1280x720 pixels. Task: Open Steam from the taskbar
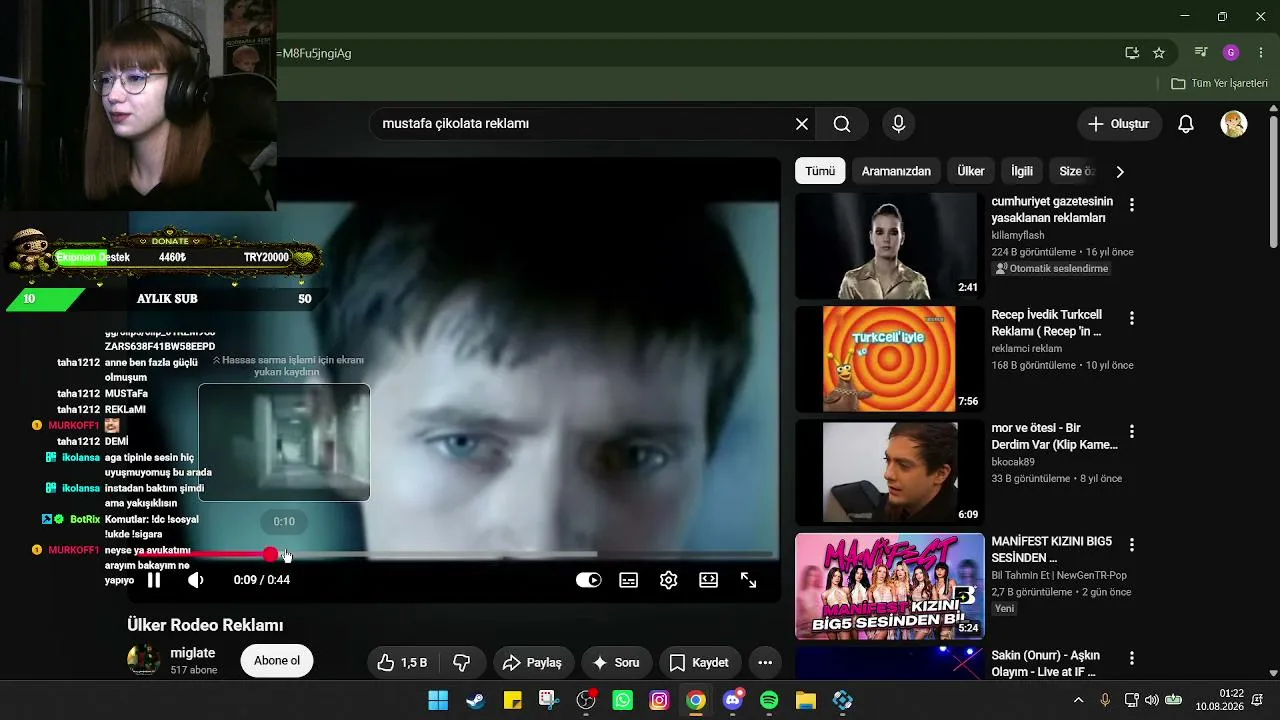click(475, 700)
